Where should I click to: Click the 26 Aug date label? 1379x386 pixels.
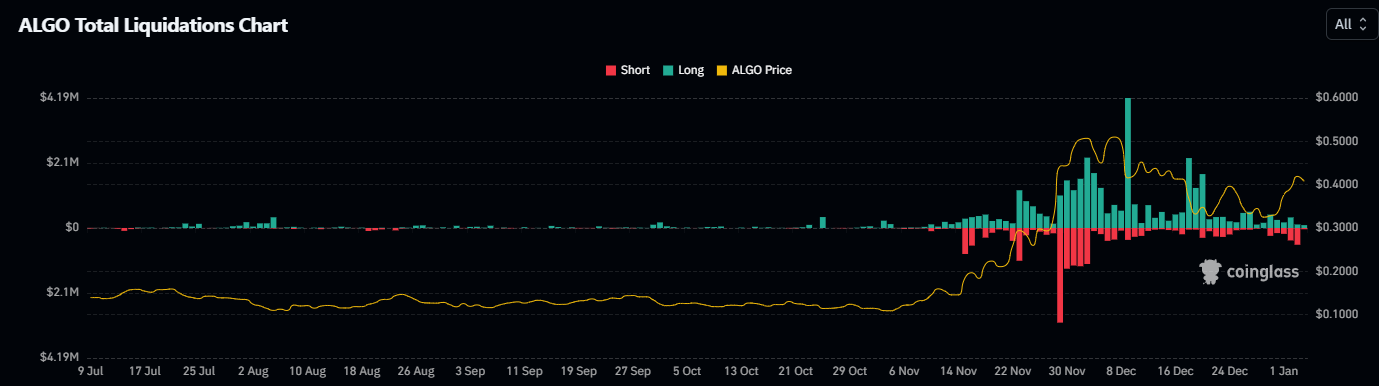coord(416,371)
